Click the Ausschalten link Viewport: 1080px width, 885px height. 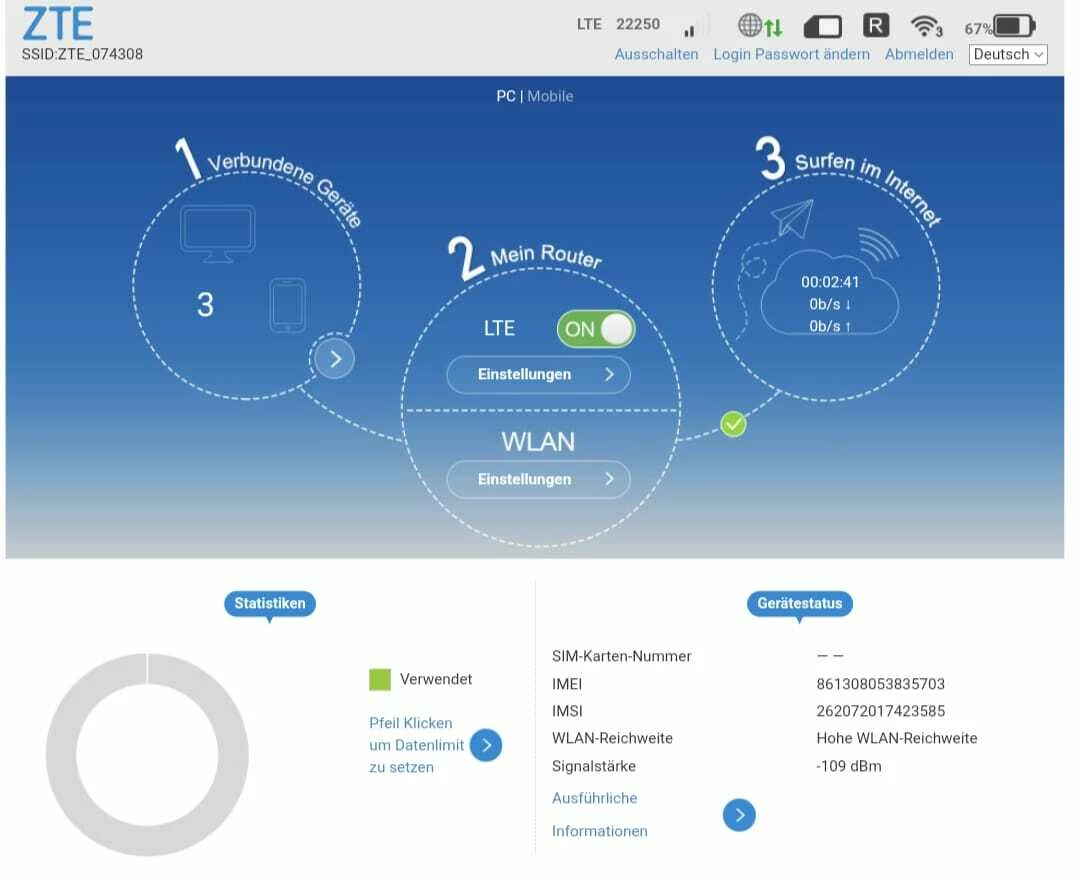pos(656,54)
